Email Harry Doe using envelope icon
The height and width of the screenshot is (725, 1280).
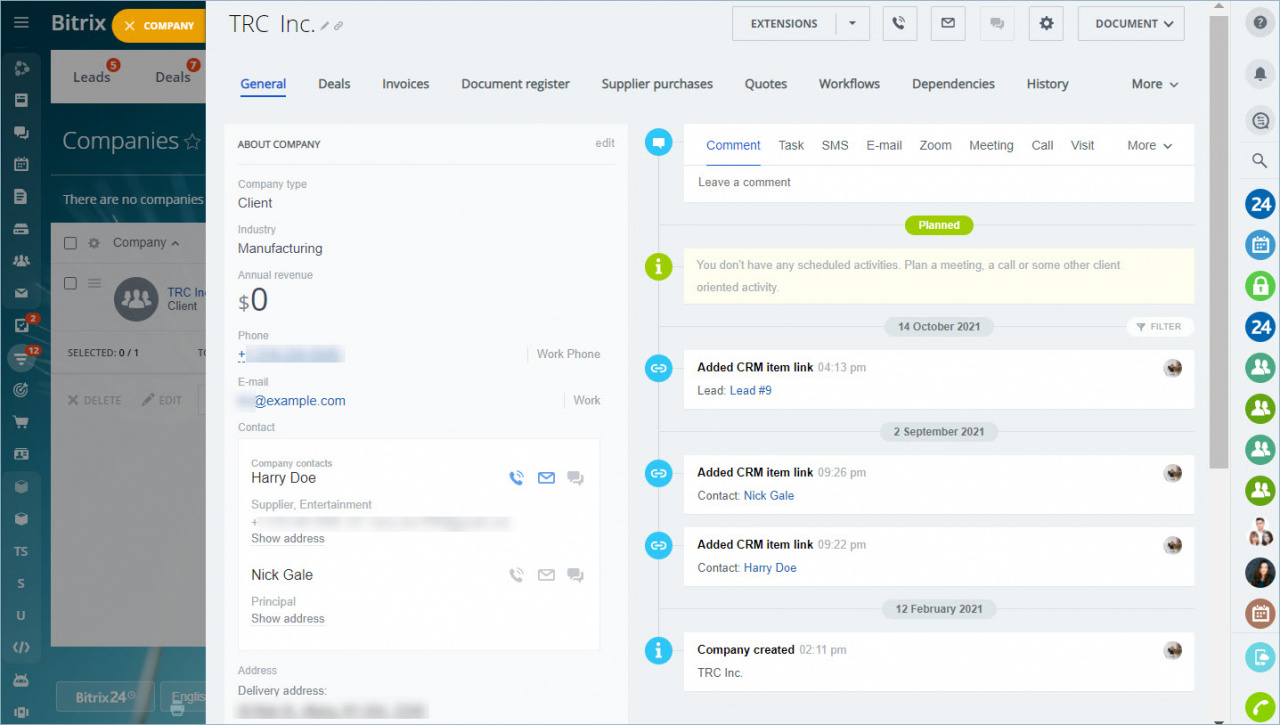tap(546, 478)
